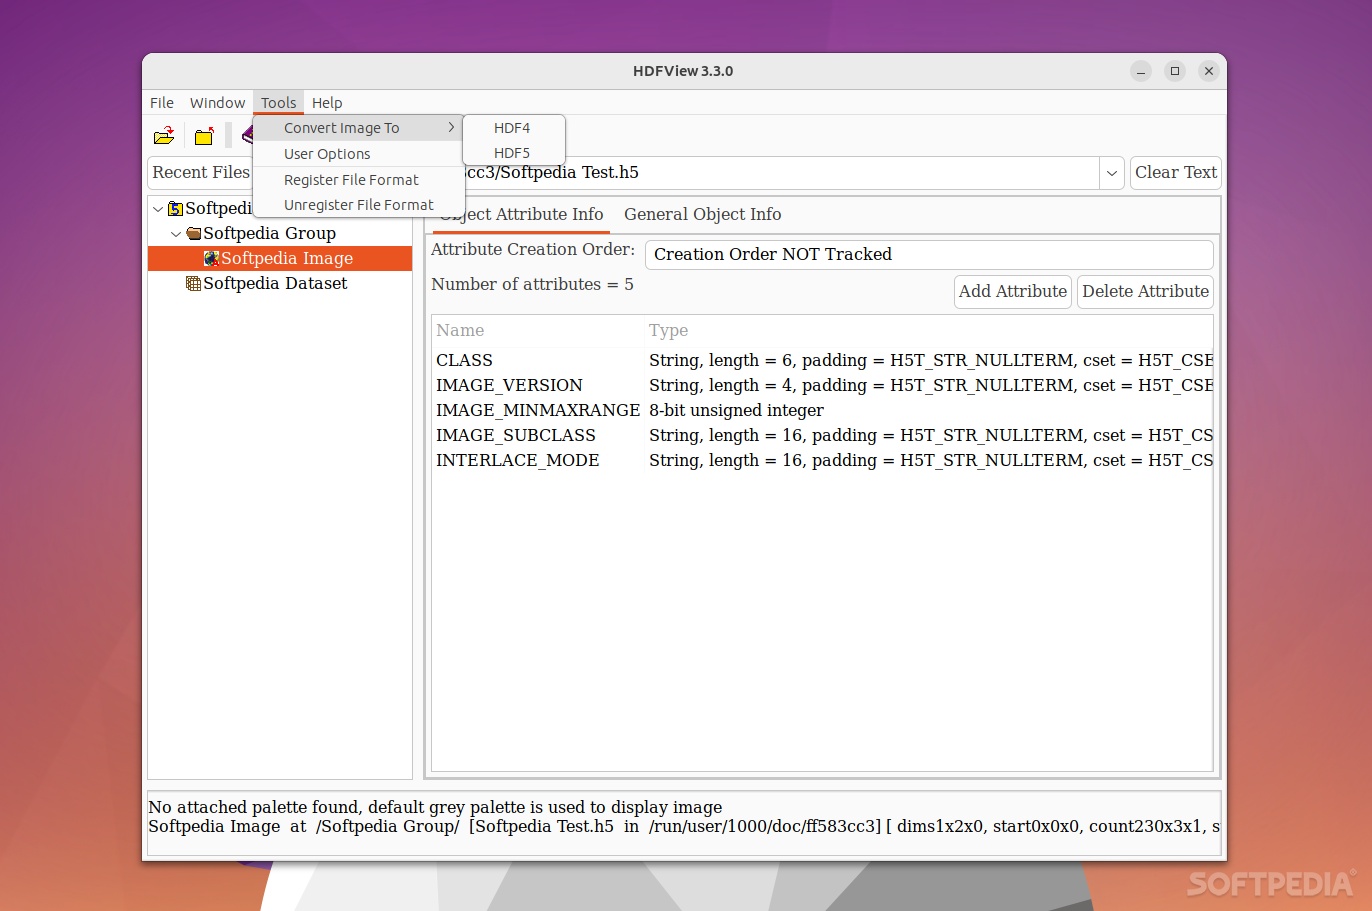Click the Name column header

pos(538,330)
